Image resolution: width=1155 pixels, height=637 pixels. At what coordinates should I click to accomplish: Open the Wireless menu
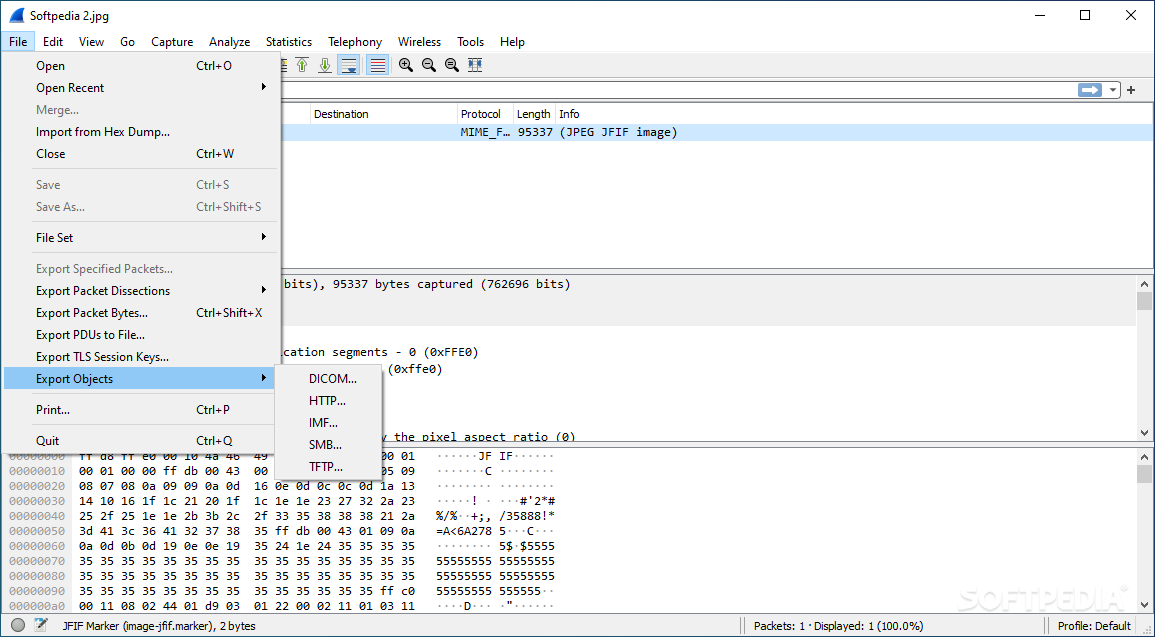(x=419, y=42)
